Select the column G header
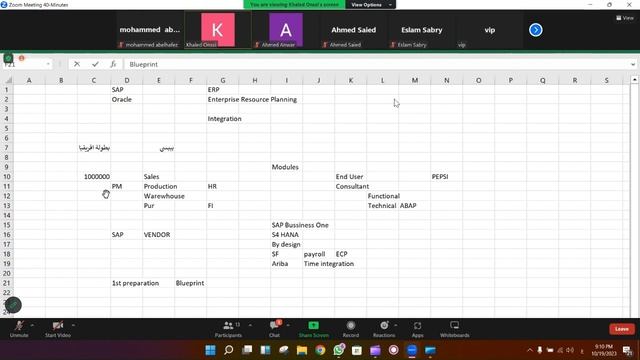Image resolution: width=640 pixels, height=360 pixels. [222, 80]
